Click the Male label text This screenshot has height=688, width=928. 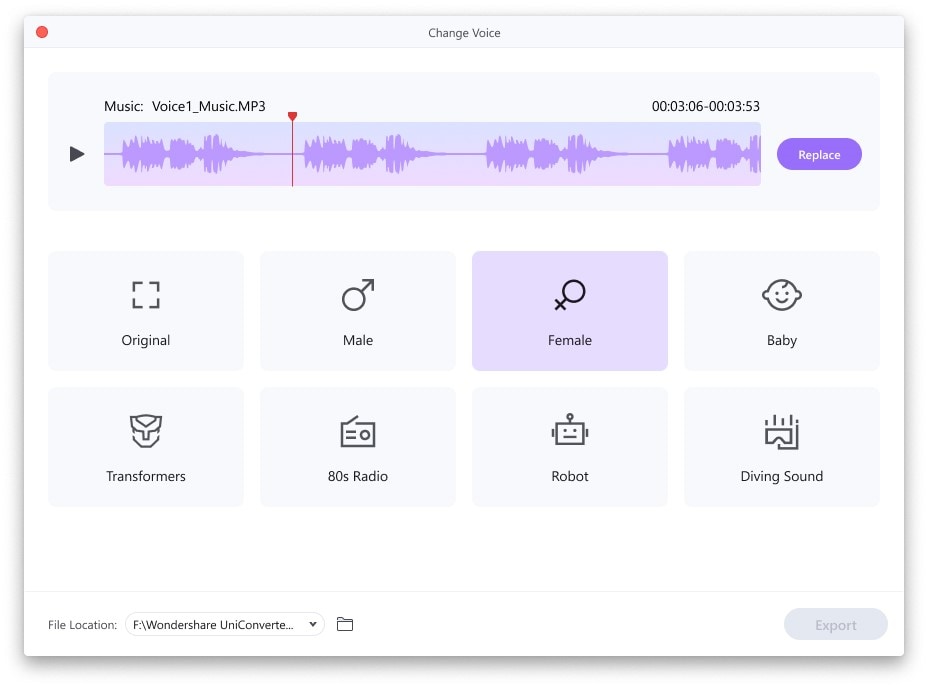click(x=358, y=340)
